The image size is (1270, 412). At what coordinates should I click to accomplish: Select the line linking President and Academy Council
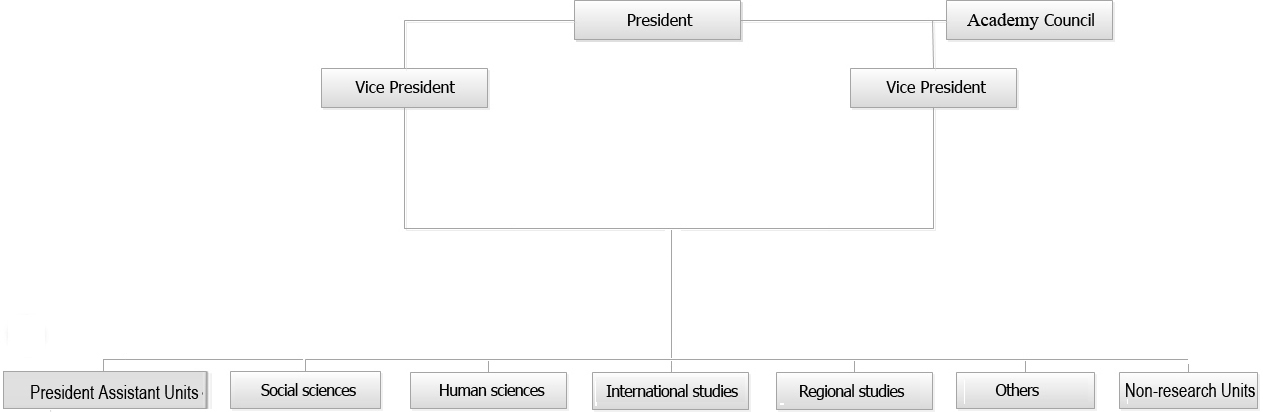click(843, 20)
